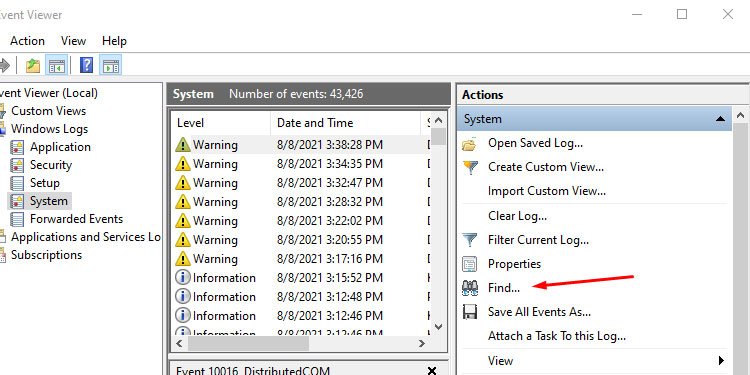The height and width of the screenshot is (375, 750).
Task: Select Forwarded Events in the tree
Action: tap(77, 220)
